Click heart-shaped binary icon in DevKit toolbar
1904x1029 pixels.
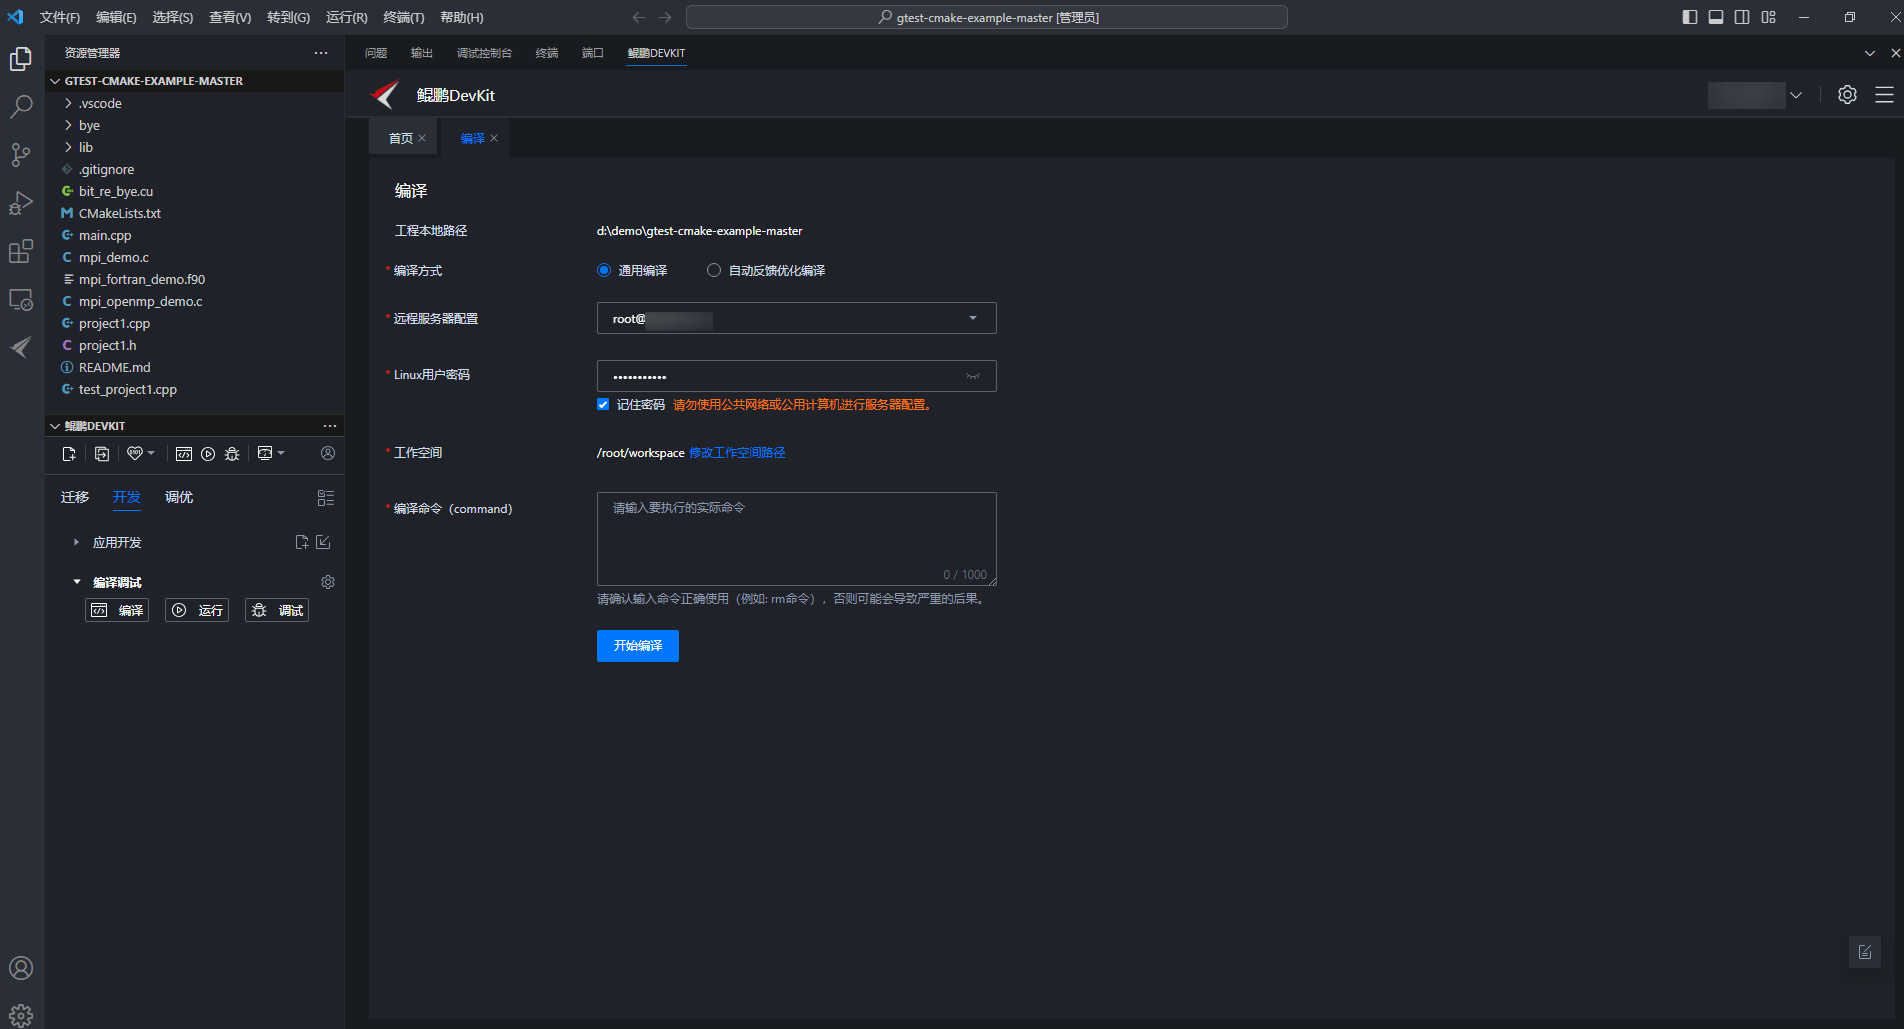135,453
